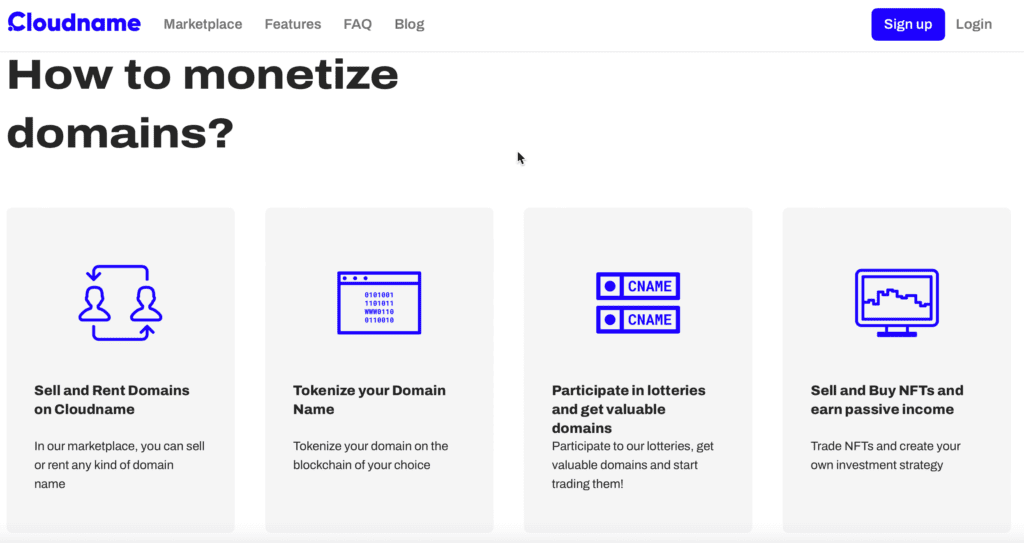Click the 'Trade NFTs' description text
1024x543 pixels.
pyautogui.click(x=885, y=455)
